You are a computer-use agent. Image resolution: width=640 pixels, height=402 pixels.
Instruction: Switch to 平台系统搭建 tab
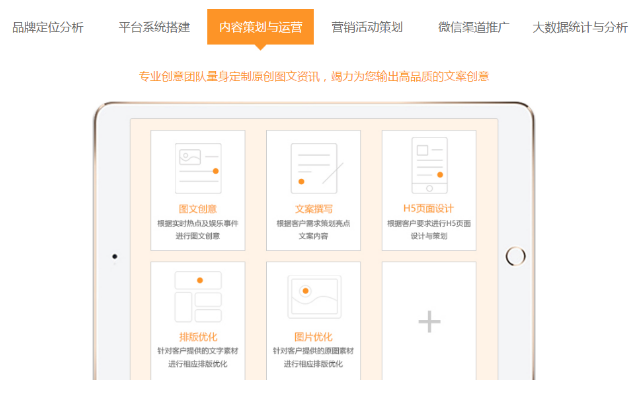point(154,27)
